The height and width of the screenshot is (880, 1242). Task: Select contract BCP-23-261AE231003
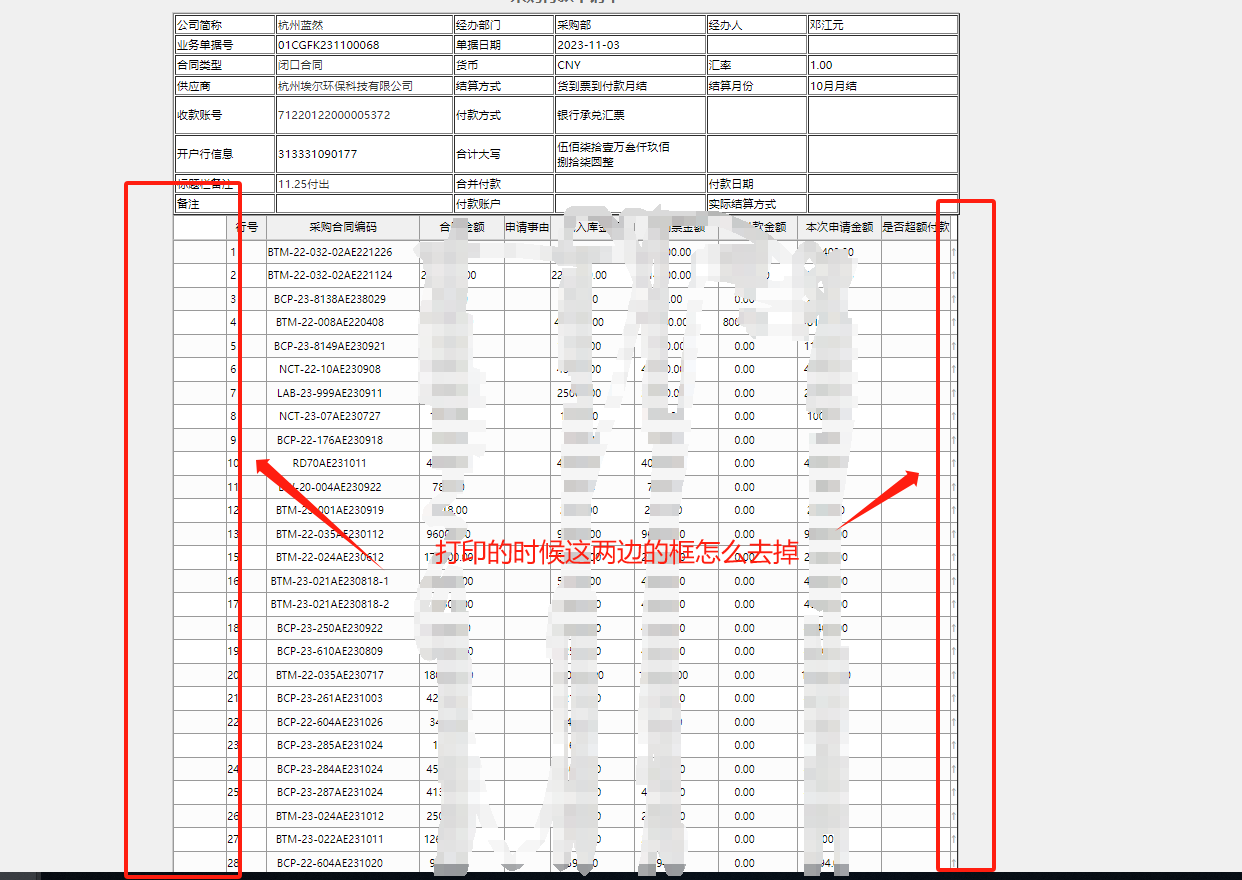(330, 698)
